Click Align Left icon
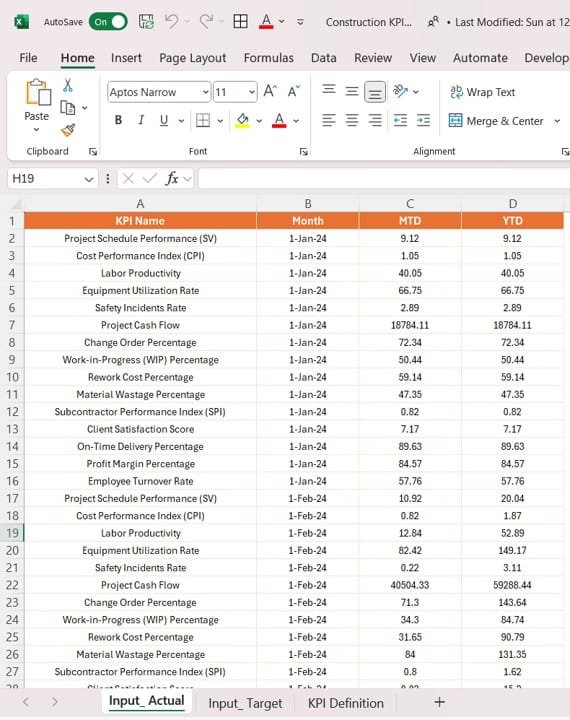 (x=329, y=120)
